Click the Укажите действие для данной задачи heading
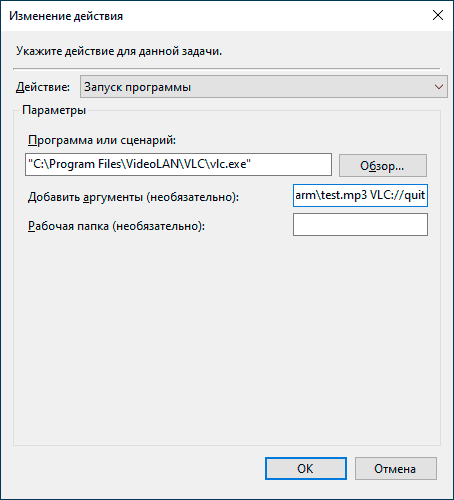 [119, 51]
